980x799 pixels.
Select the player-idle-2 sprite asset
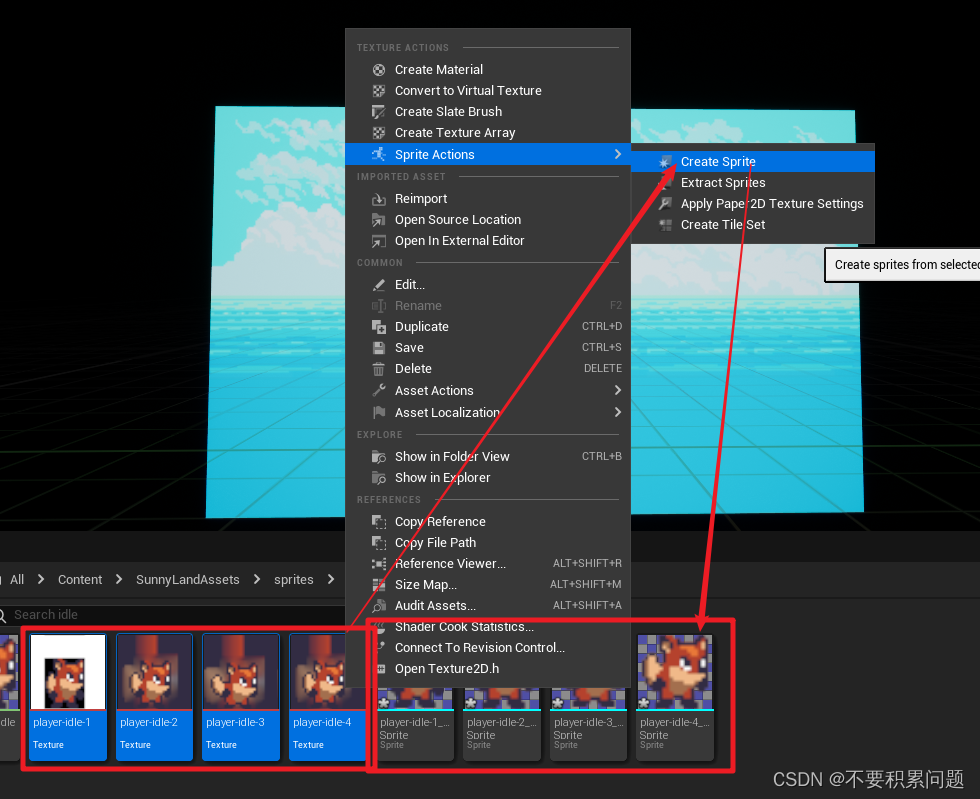tap(501, 724)
